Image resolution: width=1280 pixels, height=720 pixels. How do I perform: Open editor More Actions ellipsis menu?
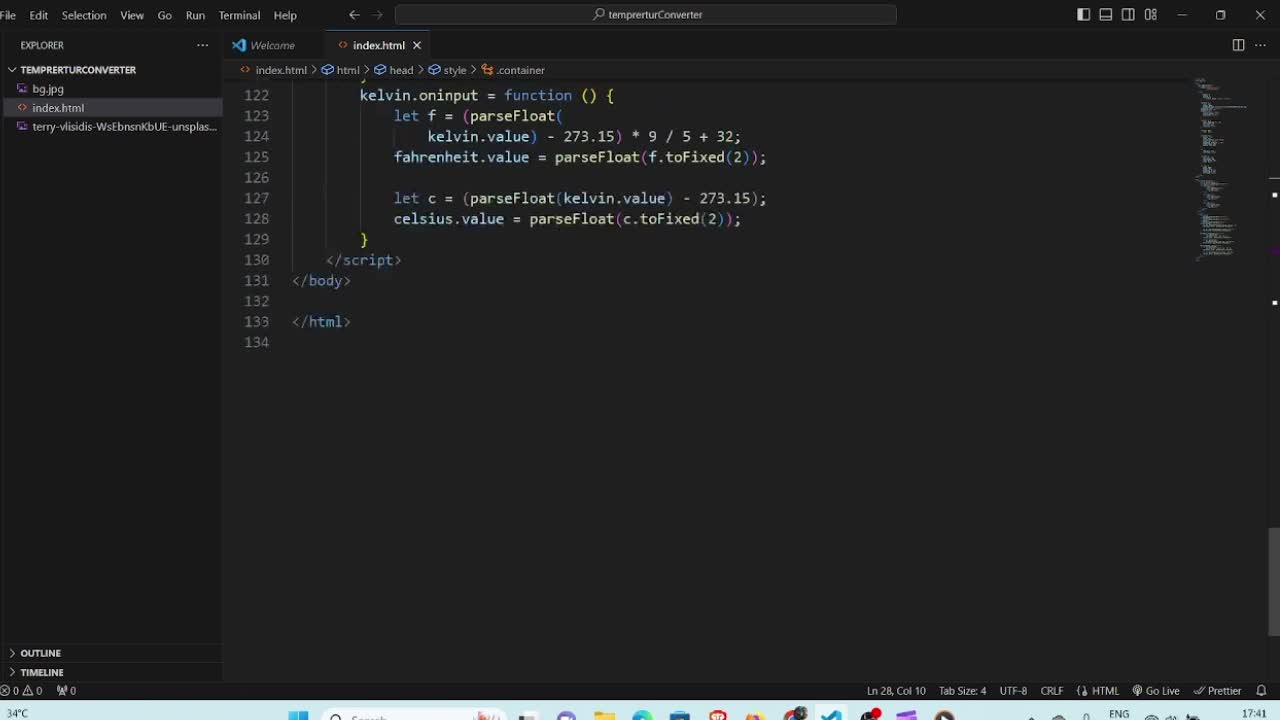1259,45
